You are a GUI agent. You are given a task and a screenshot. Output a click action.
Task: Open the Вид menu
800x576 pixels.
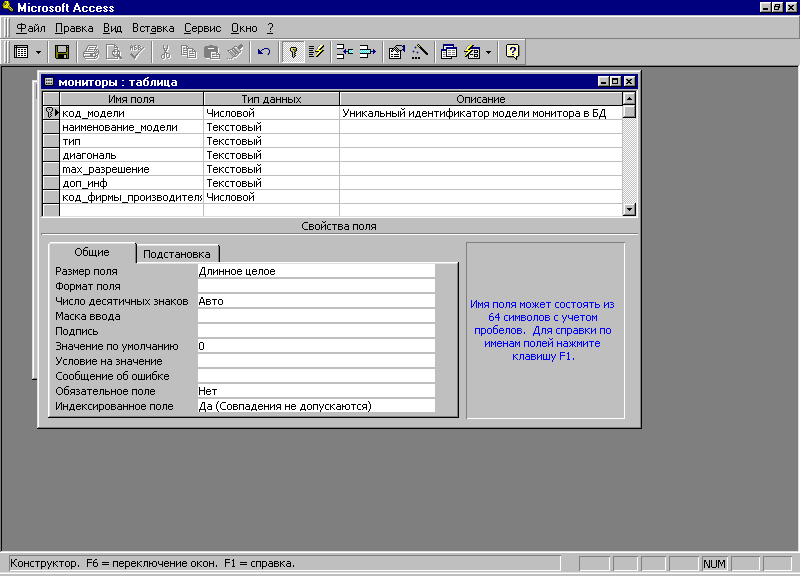point(112,28)
